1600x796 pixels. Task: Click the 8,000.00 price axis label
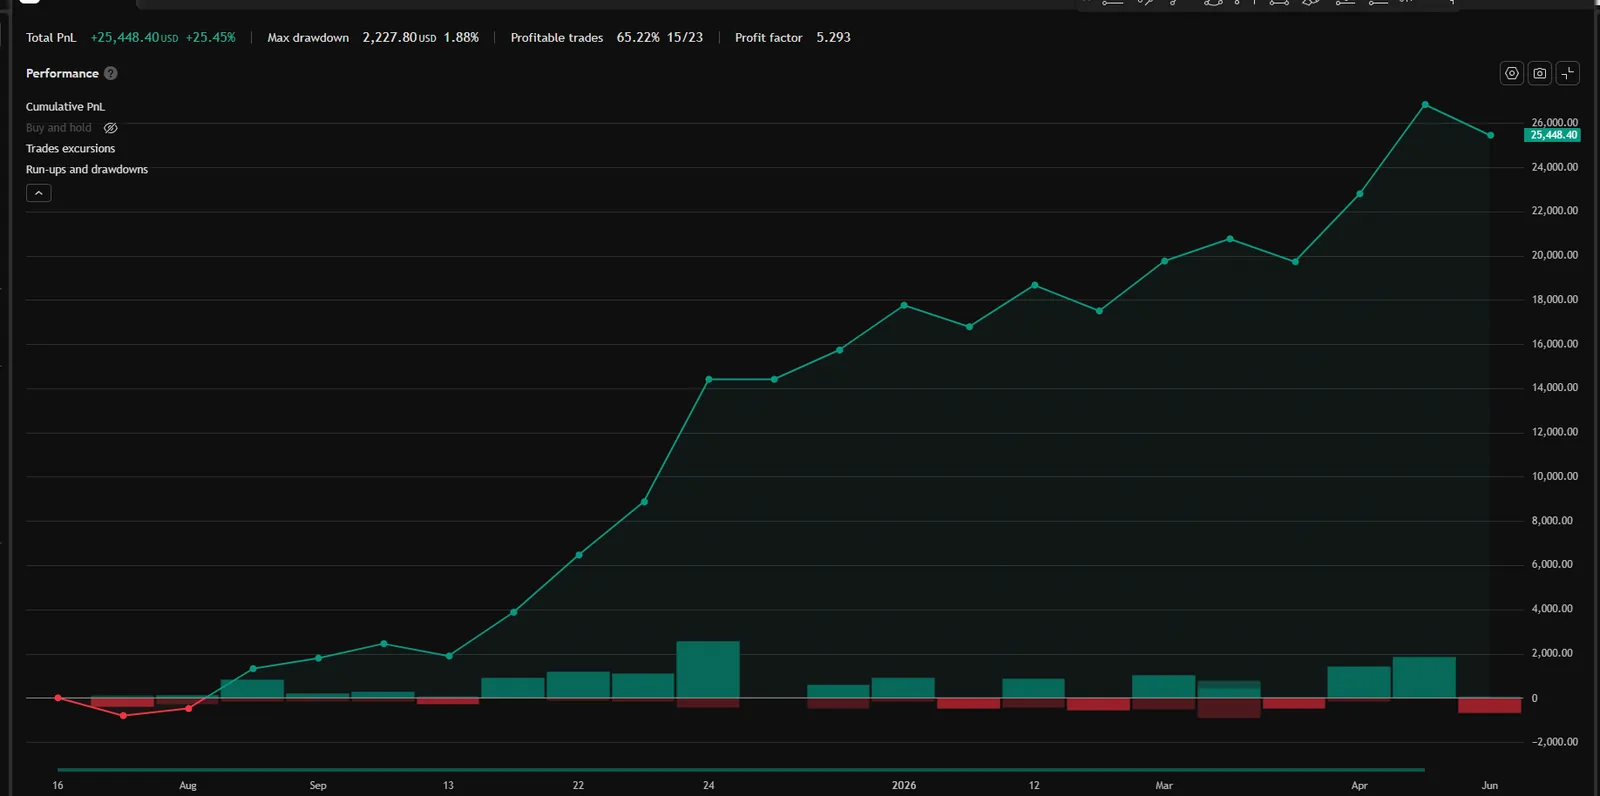click(x=1552, y=521)
